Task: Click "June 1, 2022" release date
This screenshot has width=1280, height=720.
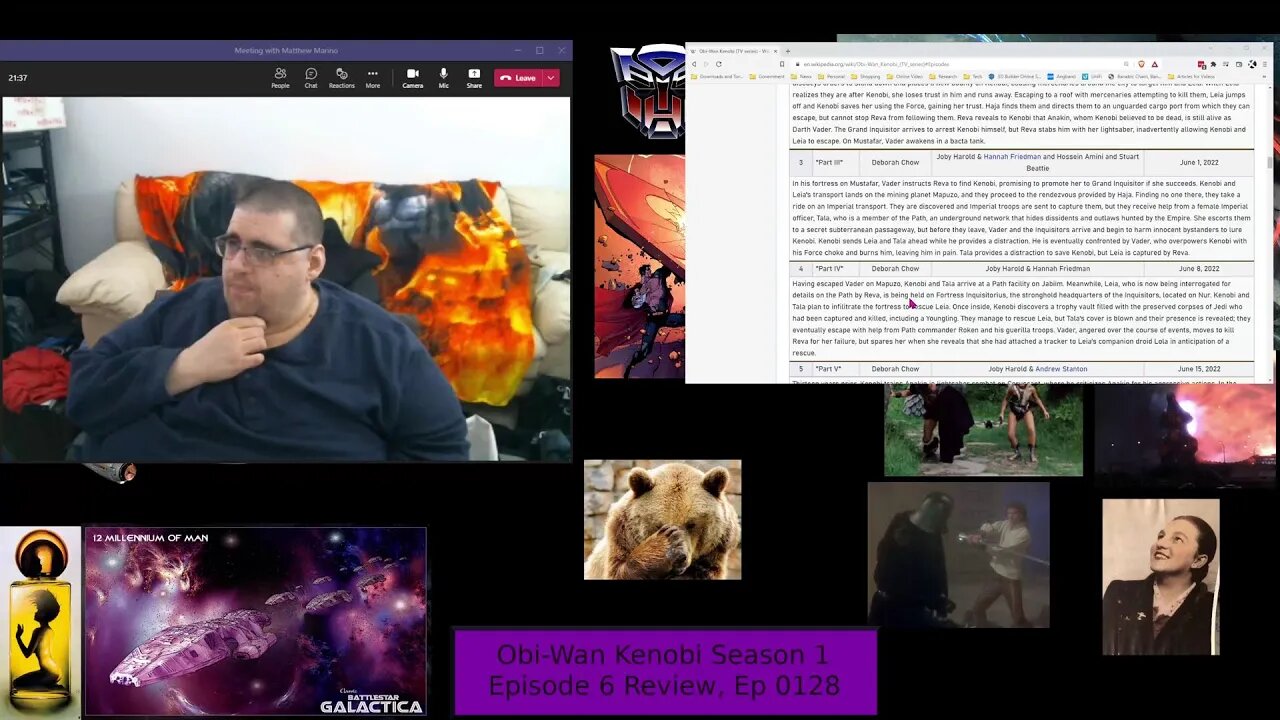Action: (x=1199, y=162)
